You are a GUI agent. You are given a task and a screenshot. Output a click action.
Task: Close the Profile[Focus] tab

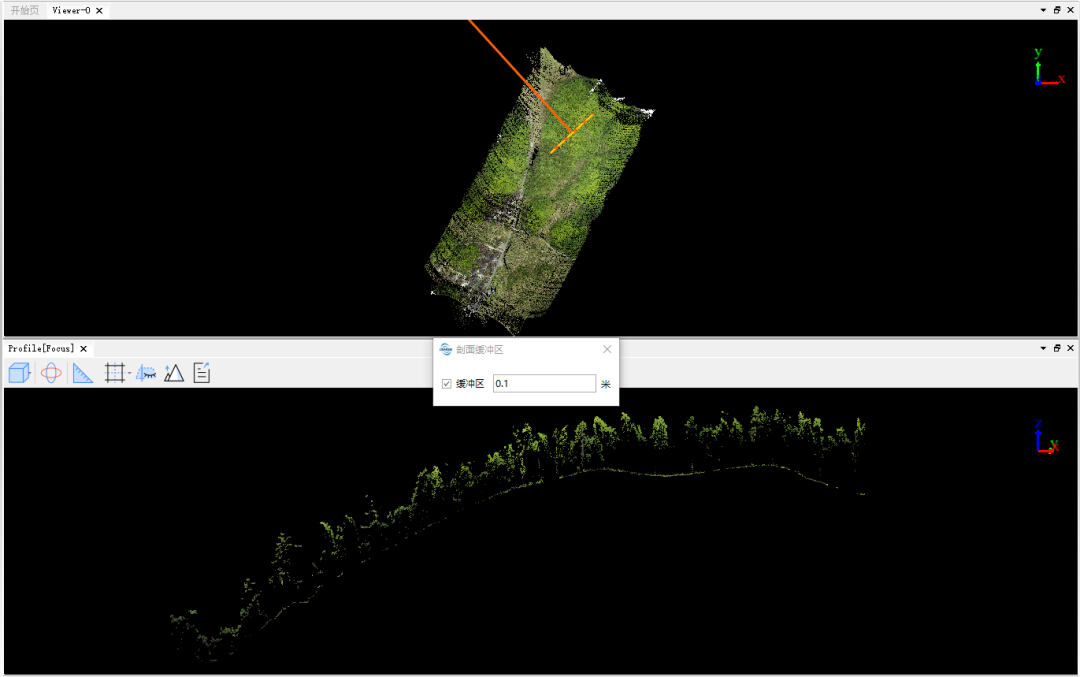click(83, 348)
